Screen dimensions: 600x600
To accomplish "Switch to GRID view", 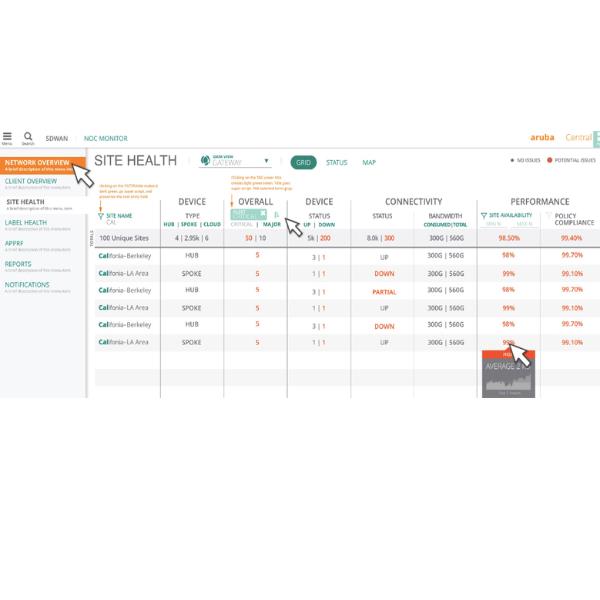I will 302,162.
